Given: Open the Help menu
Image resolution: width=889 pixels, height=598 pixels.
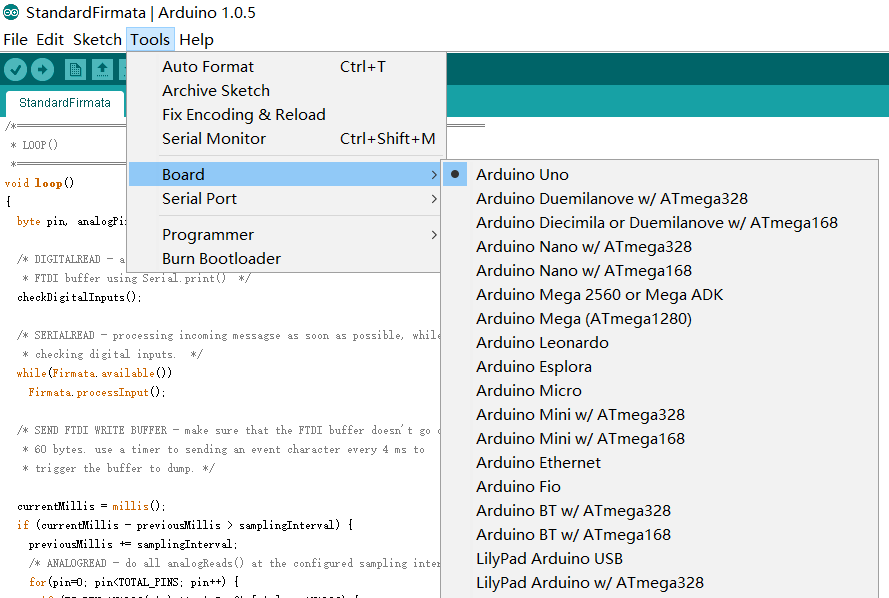Looking at the screenshot, I should (197, 39).
